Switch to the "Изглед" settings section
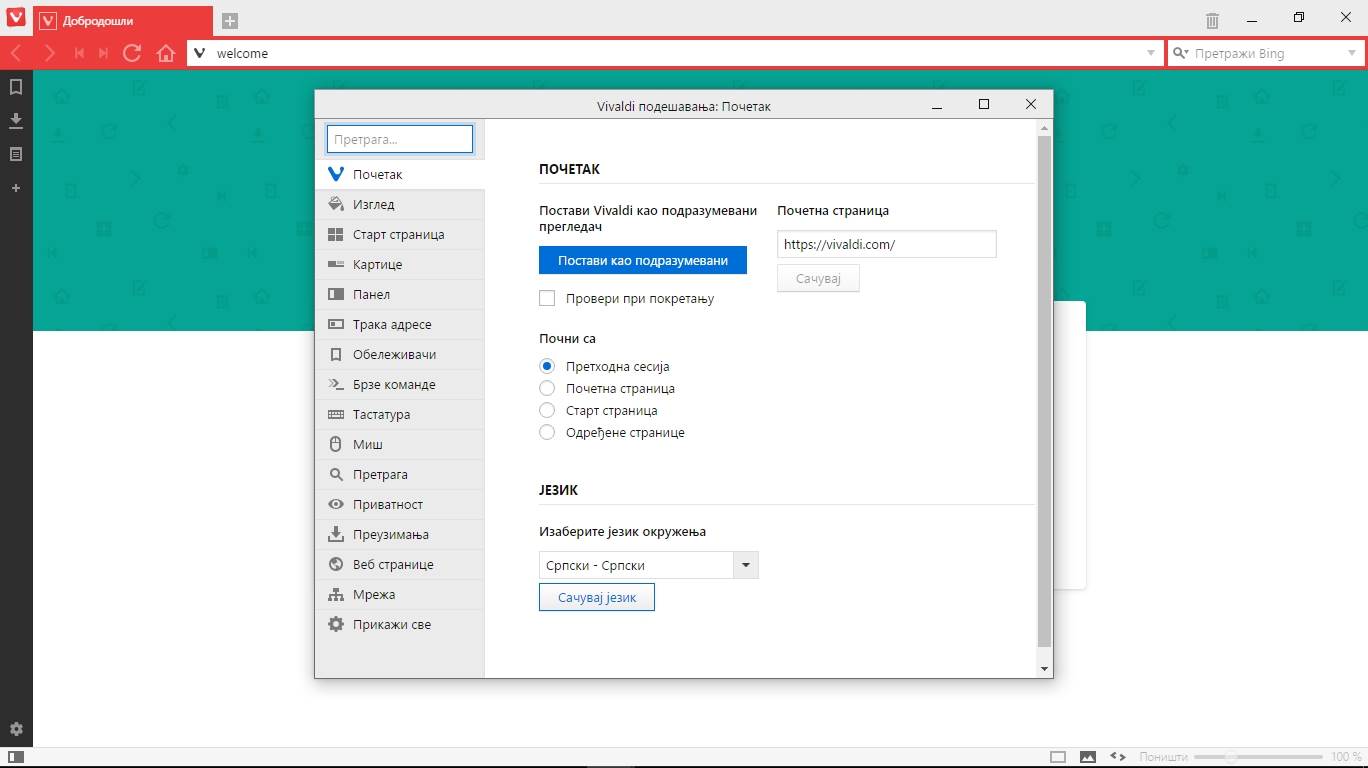 tap(373, 204)
